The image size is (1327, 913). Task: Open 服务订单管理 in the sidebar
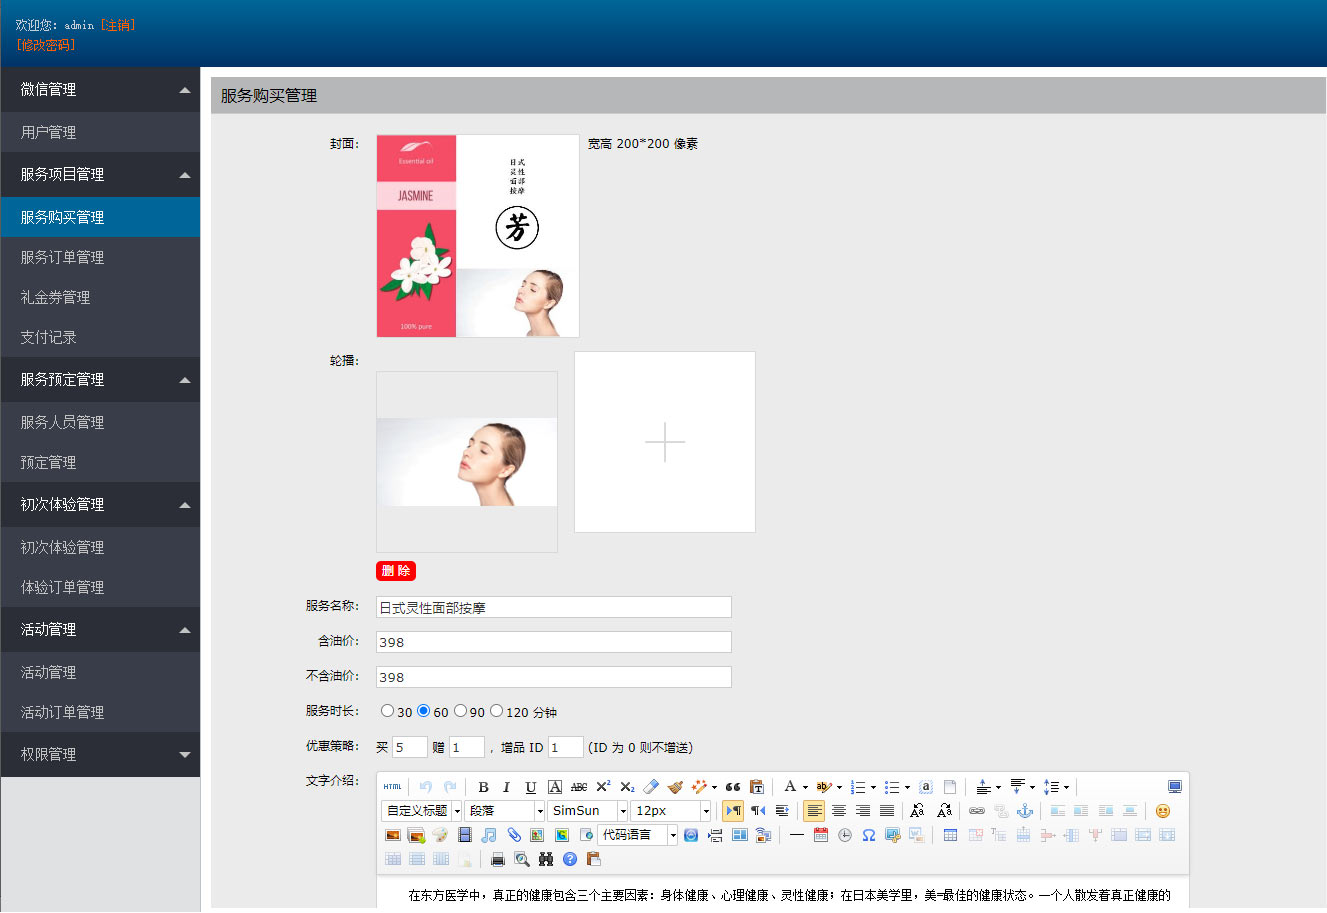[x=62, y=257]
